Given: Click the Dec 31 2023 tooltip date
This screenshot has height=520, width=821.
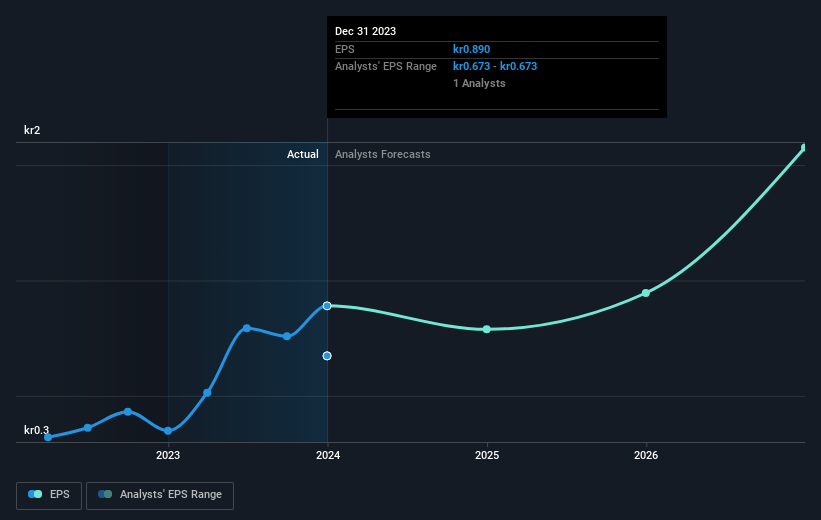Looking at the screenshot, I should point(365,31).
